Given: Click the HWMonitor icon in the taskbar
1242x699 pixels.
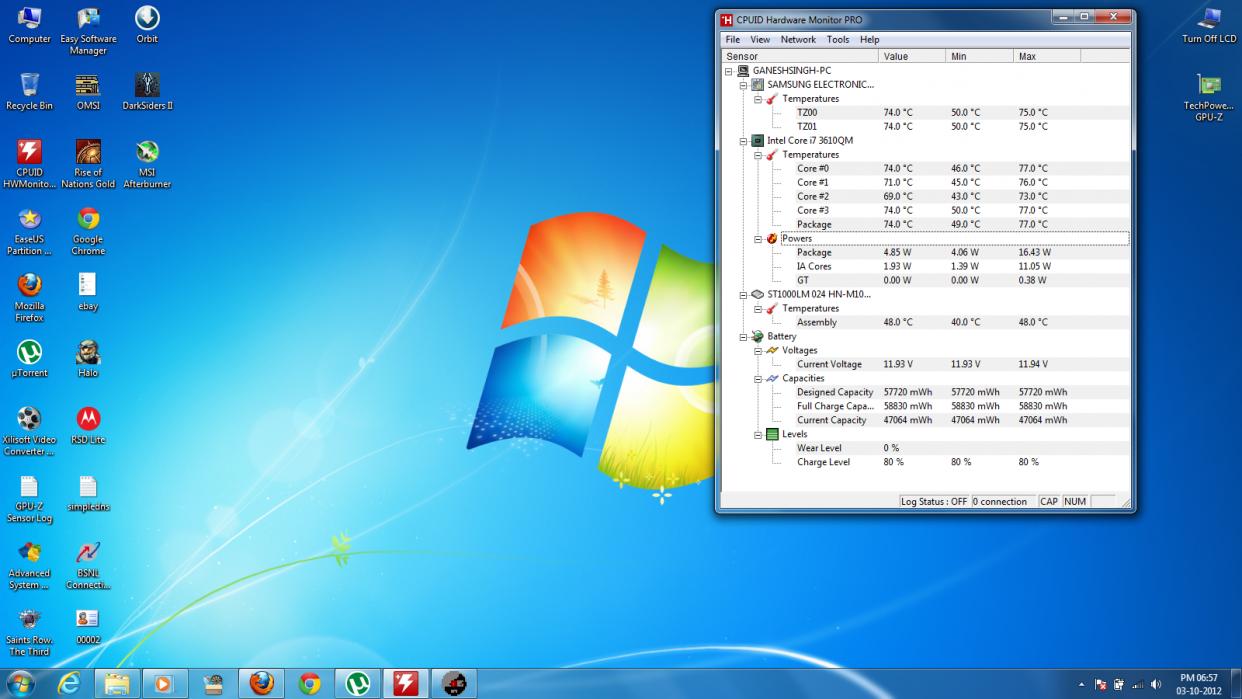Looking at the screenshot, I should pyautogui.click(x=405, y=683).
